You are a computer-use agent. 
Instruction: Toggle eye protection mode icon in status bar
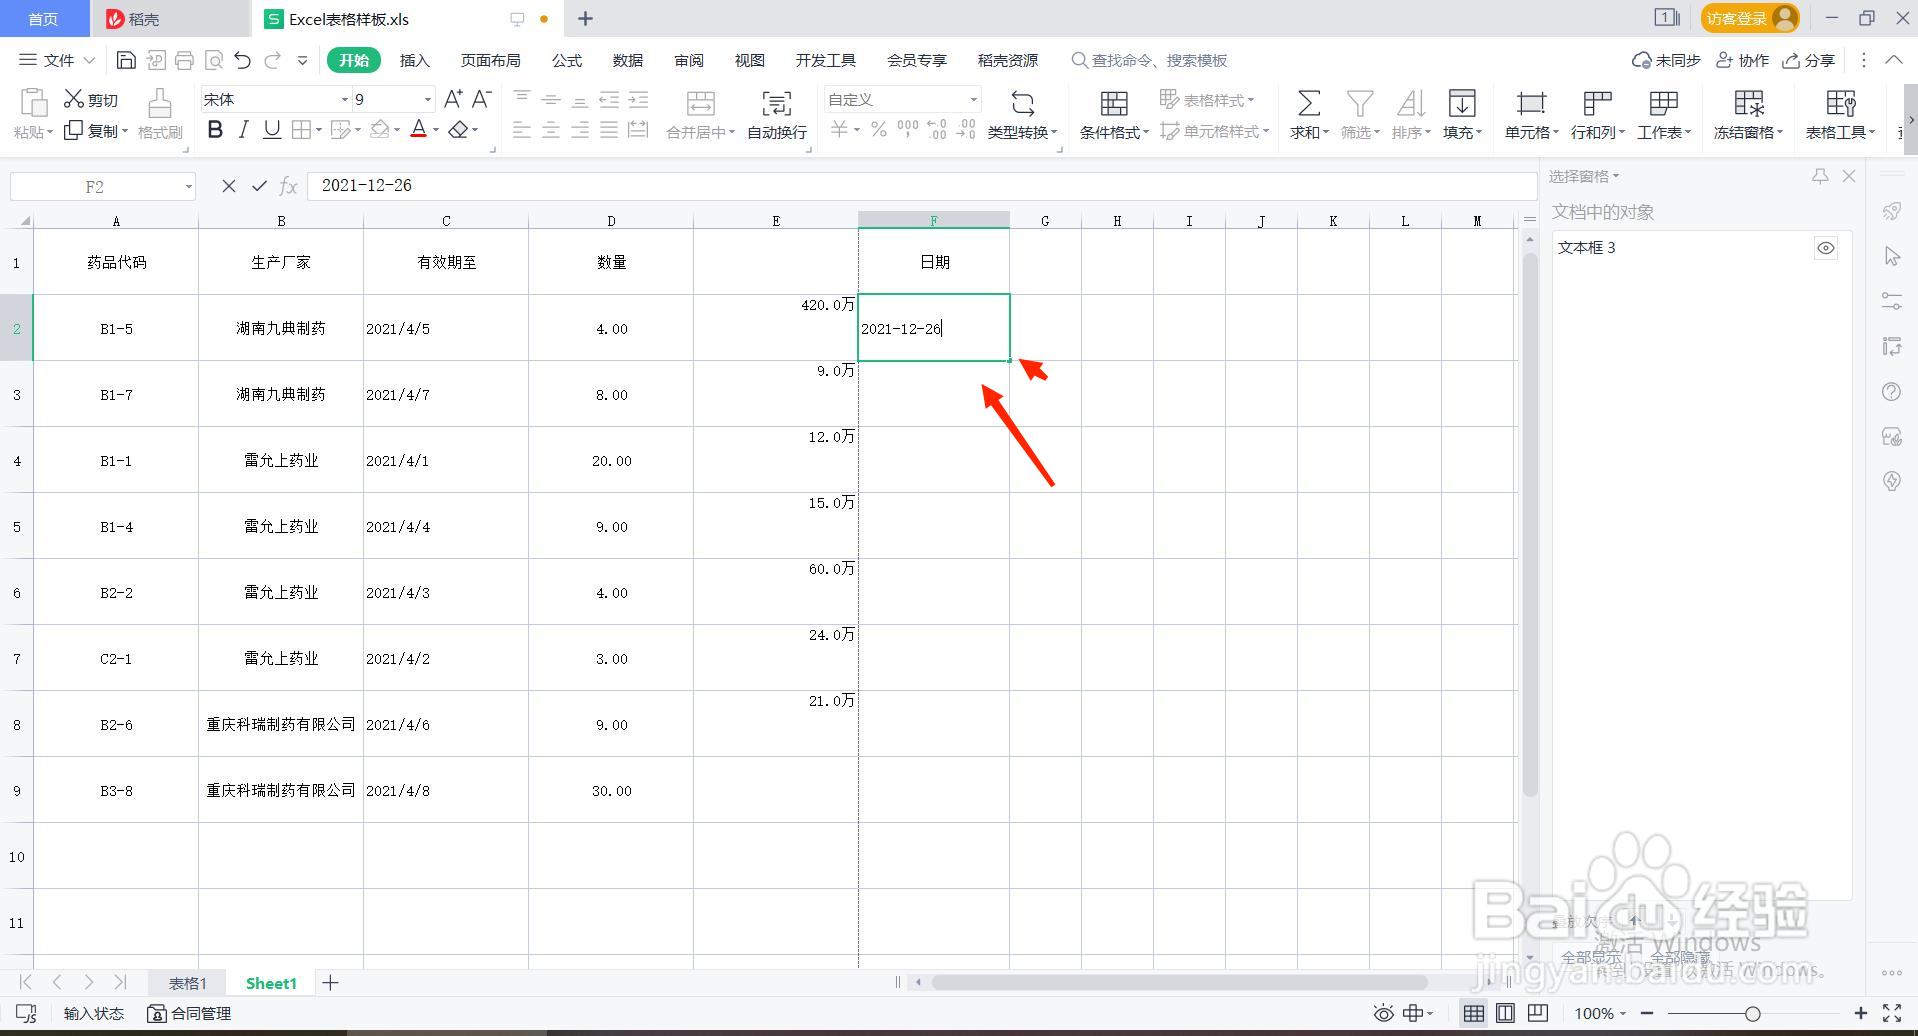(1383, 1013)
